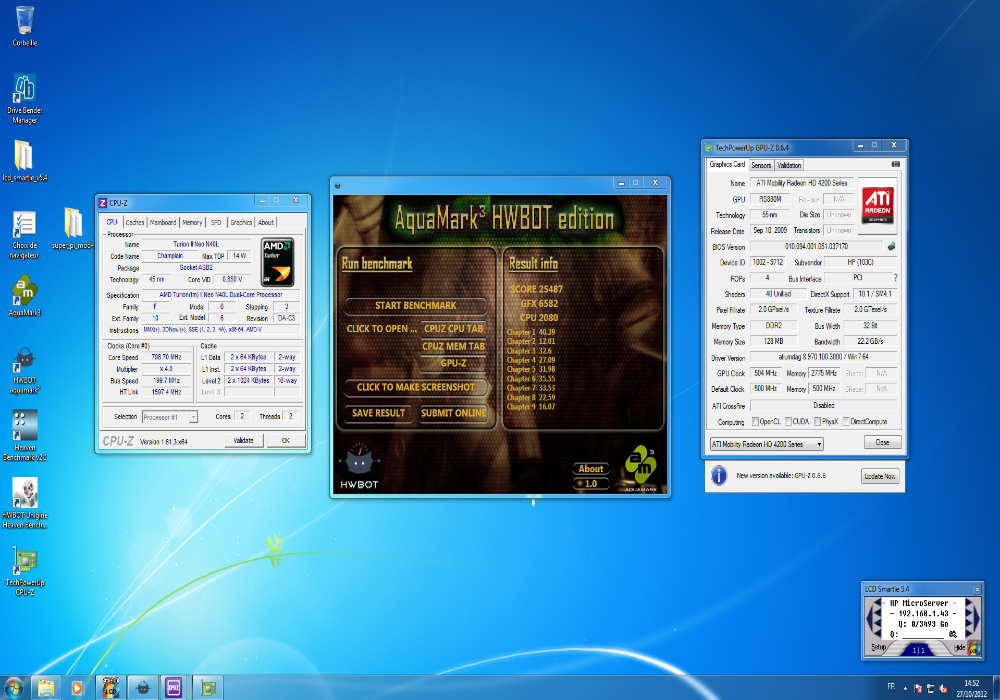
Task: Click Validate button in CPU-Z
Action: click(244, 441)
